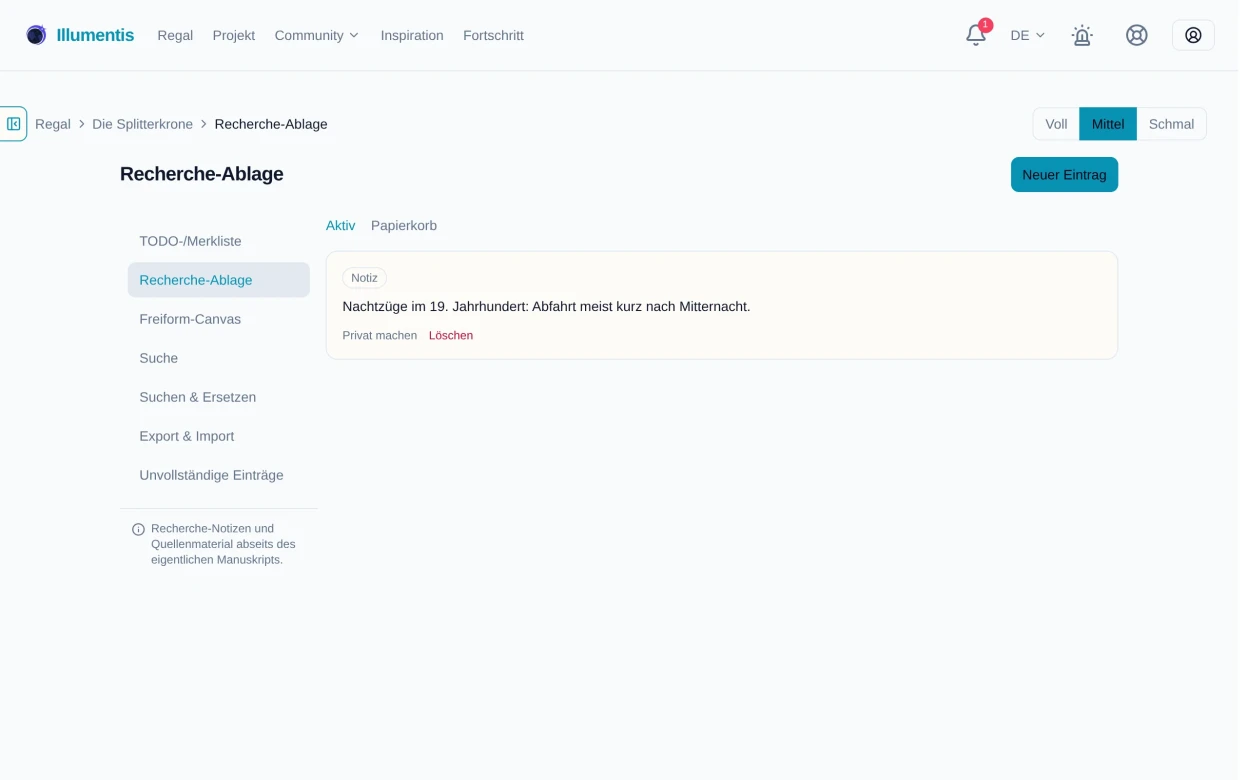Switch to the Aktiv tab
This screenshot has width=1248, height=780.
click(x=343, y=226)
